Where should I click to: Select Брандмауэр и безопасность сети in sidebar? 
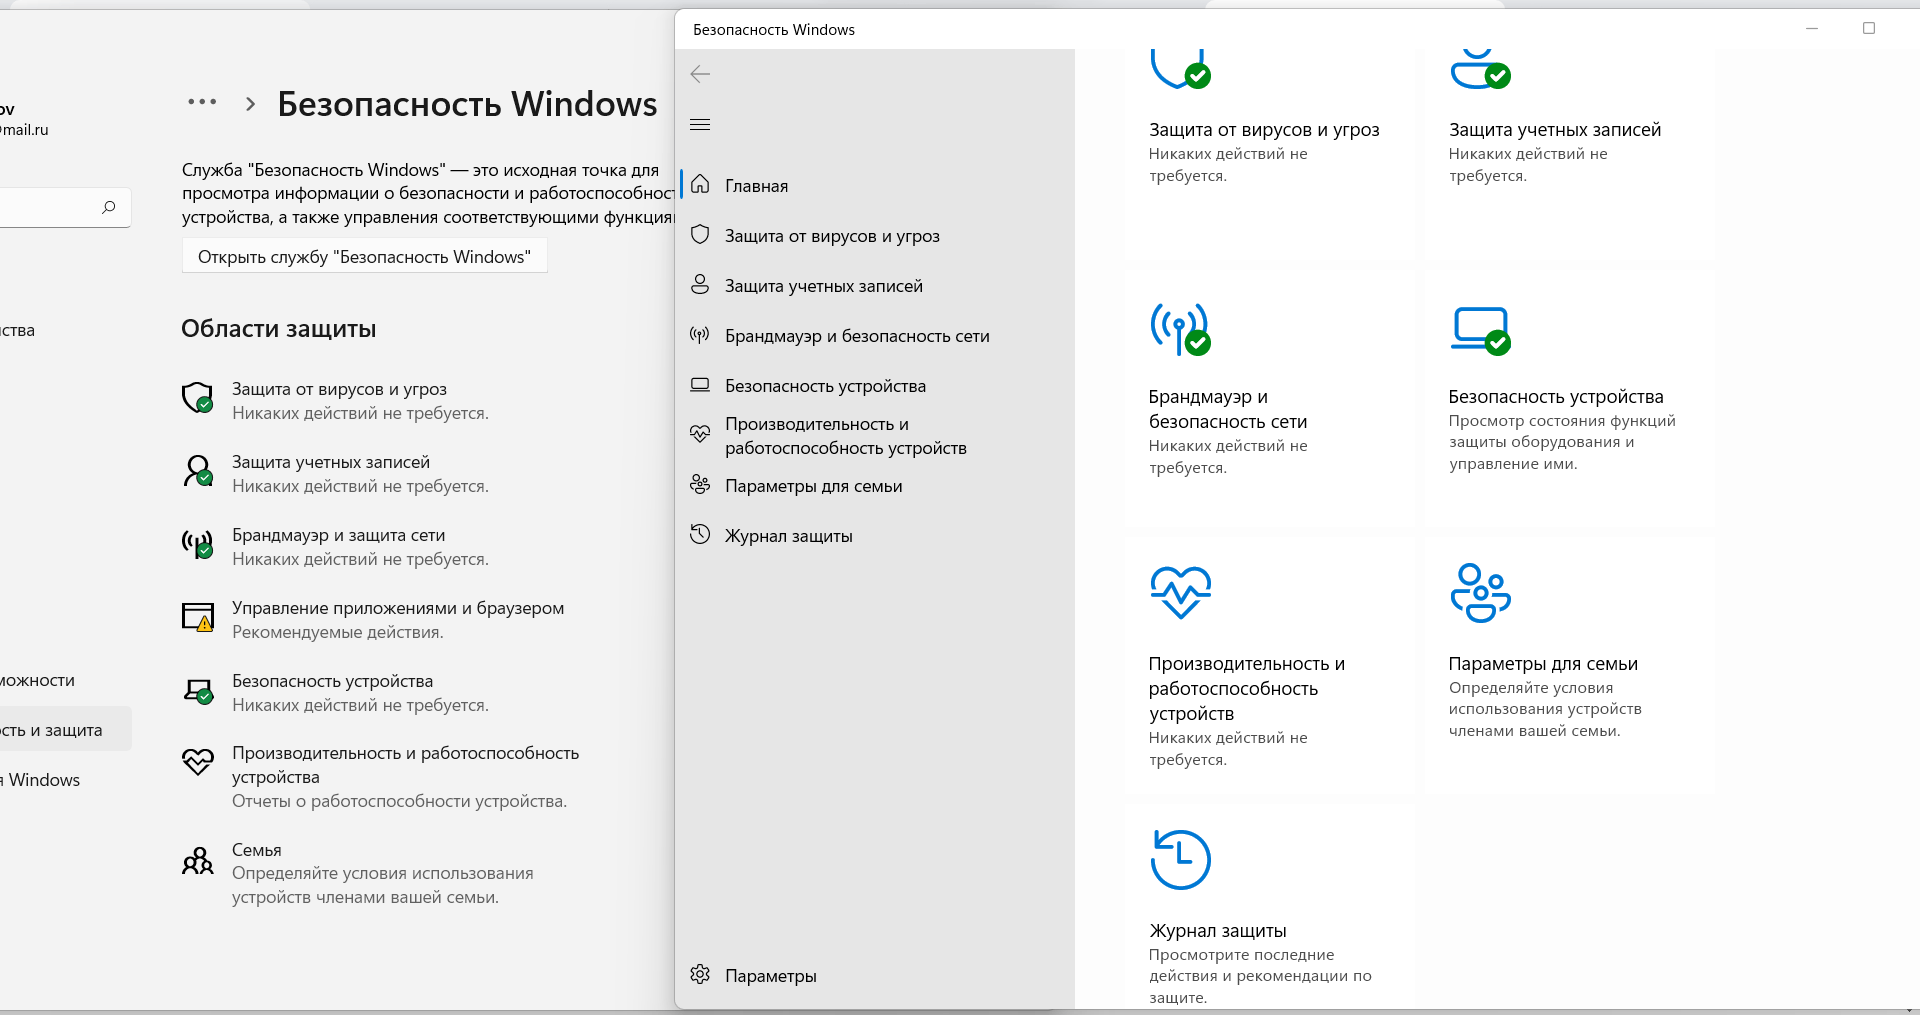pos(875,335)
